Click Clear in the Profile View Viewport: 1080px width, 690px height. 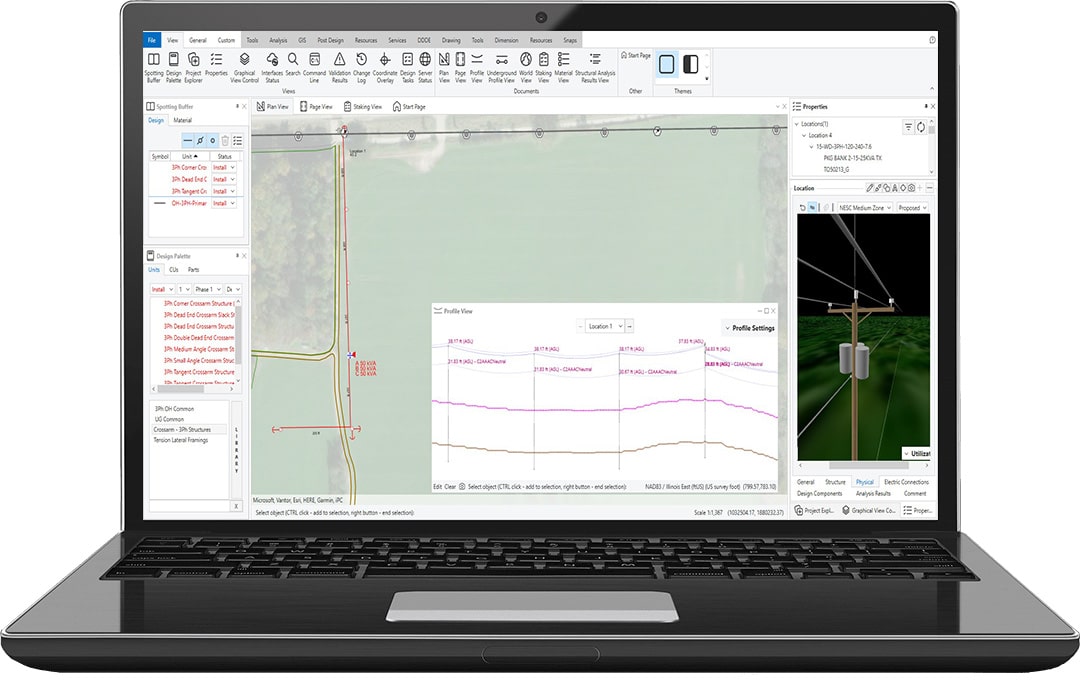[x=451, y=487]
